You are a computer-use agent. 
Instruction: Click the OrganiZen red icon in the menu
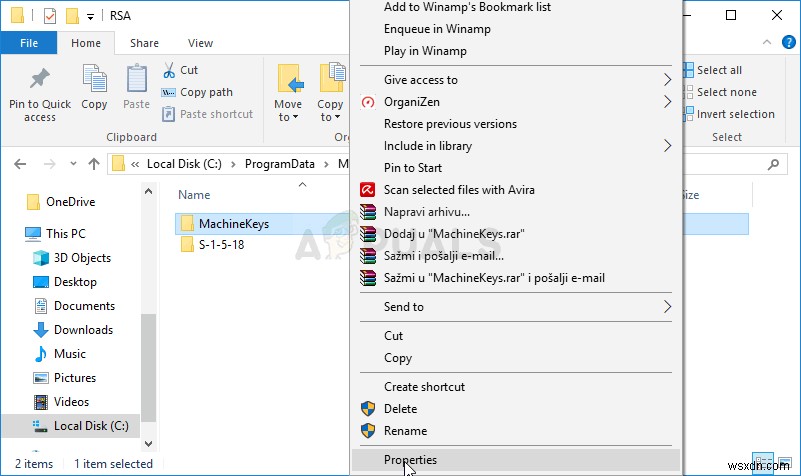coord(368,102)
